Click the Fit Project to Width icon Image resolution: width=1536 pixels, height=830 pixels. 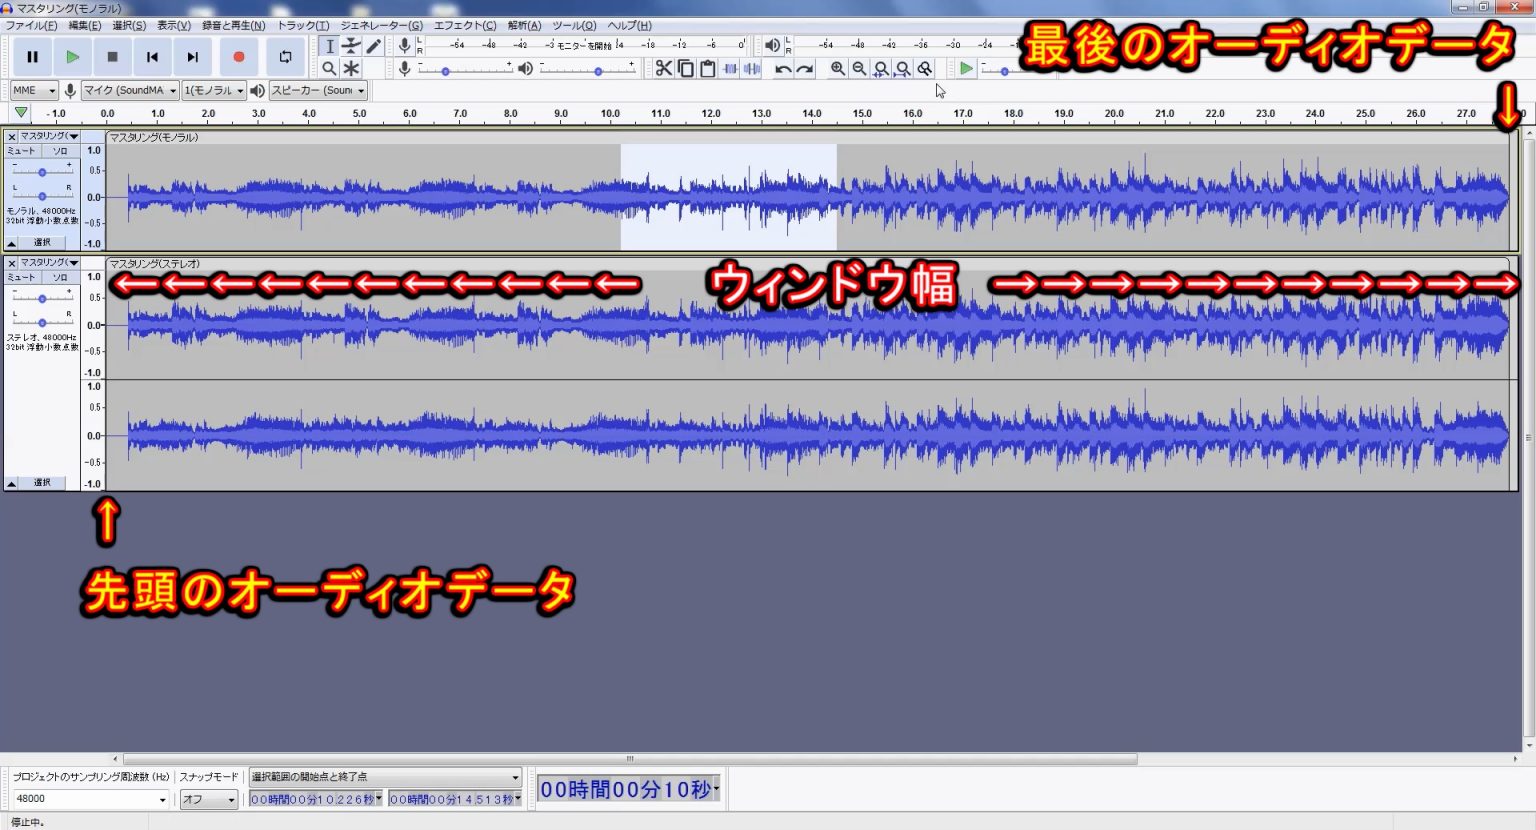pos(903,68)
